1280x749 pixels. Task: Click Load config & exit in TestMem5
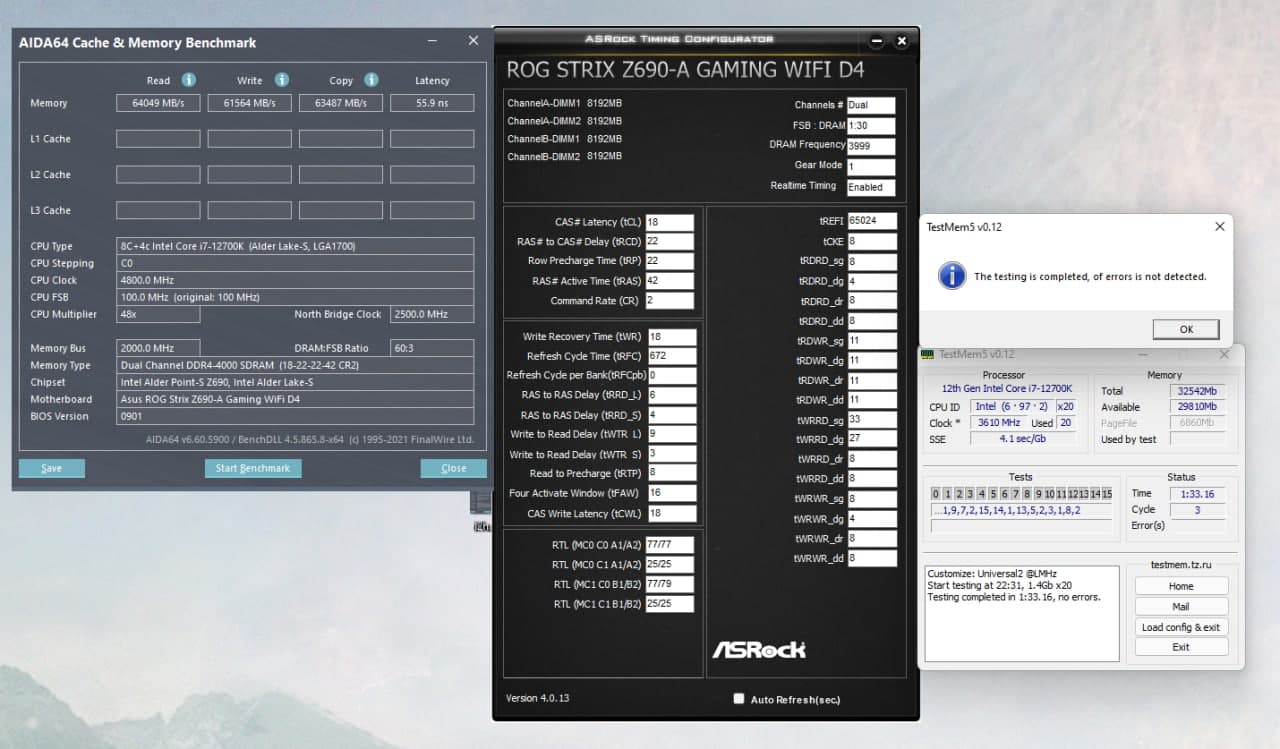[x=1181, y=627]
